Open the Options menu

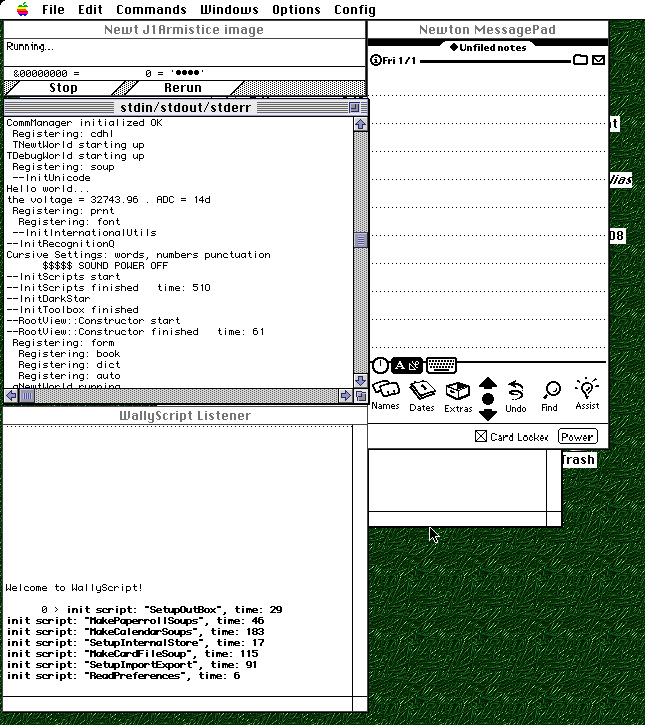(296, 10)
